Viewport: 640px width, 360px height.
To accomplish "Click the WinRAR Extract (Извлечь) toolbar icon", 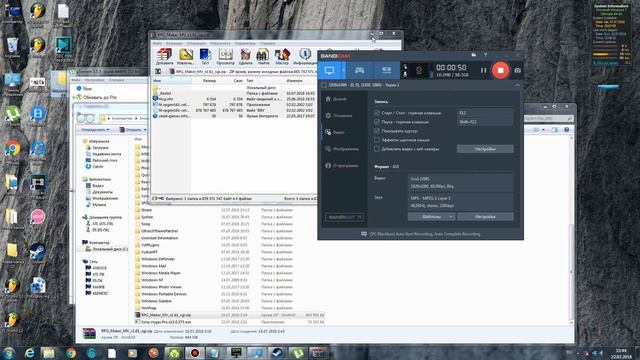I will coord(186,57).
